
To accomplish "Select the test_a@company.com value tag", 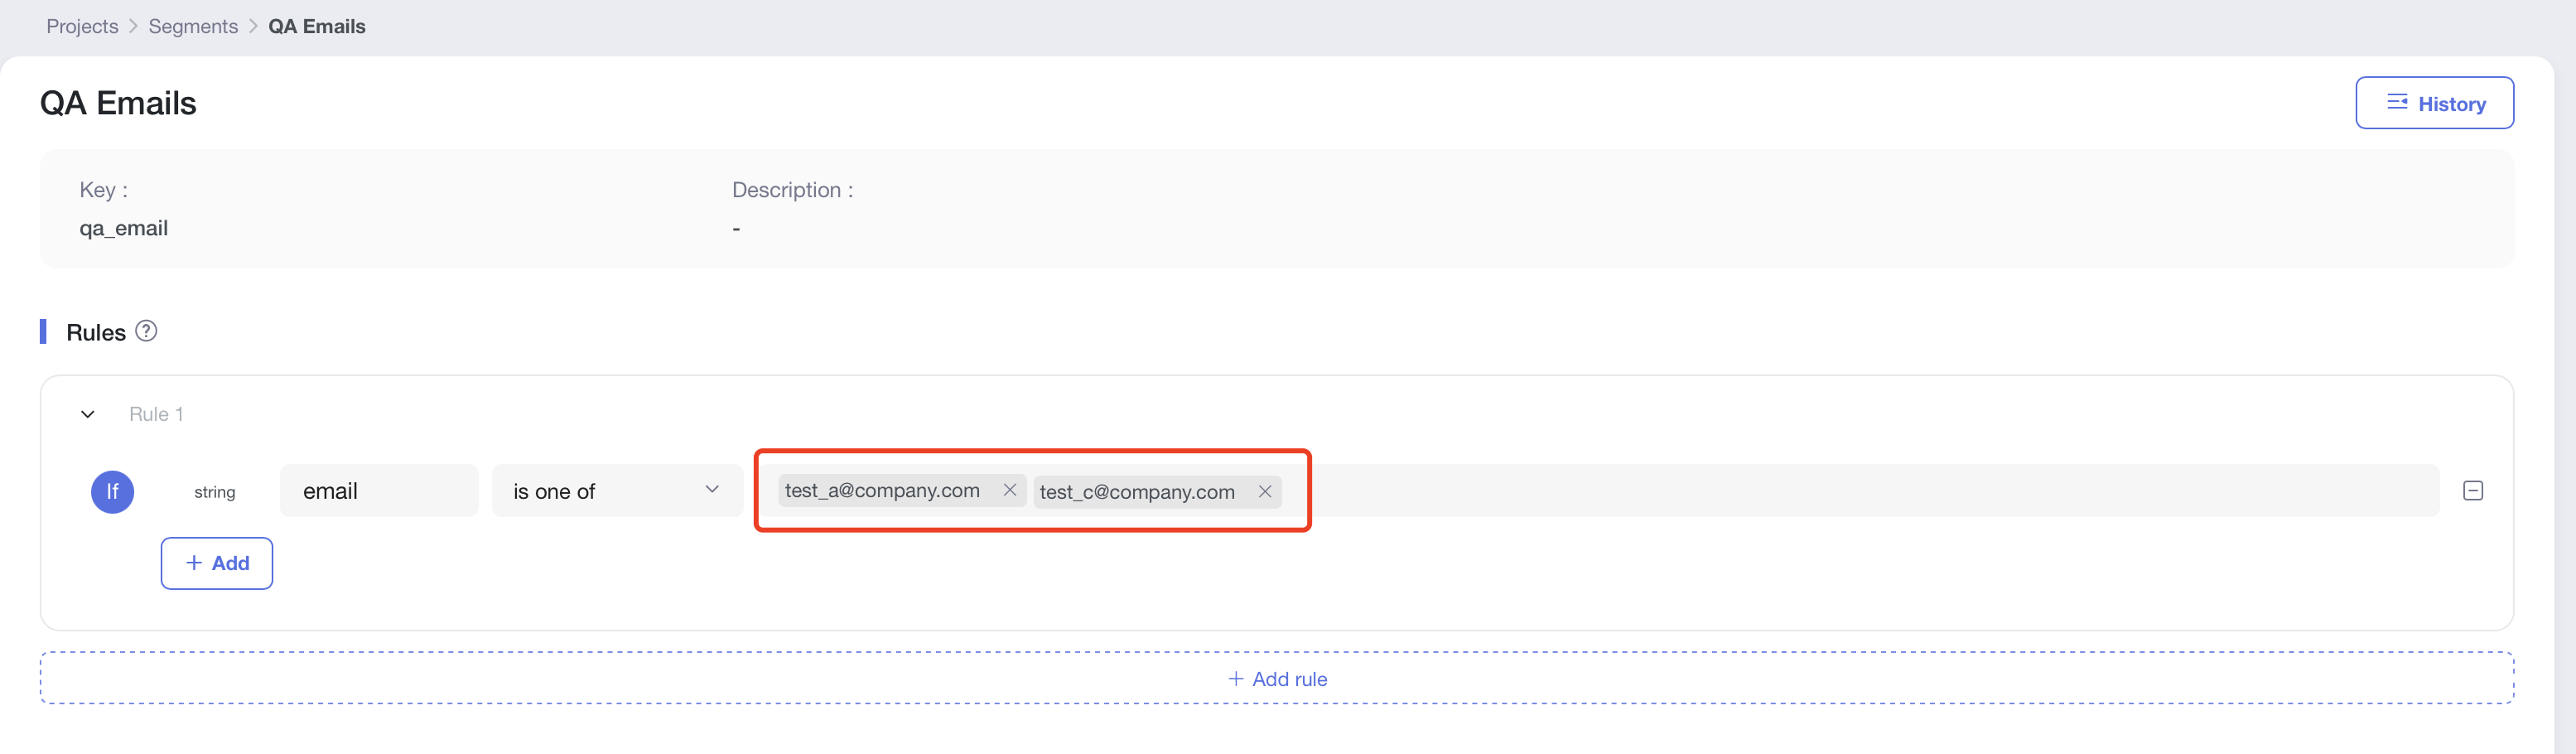I will (881, 490).
